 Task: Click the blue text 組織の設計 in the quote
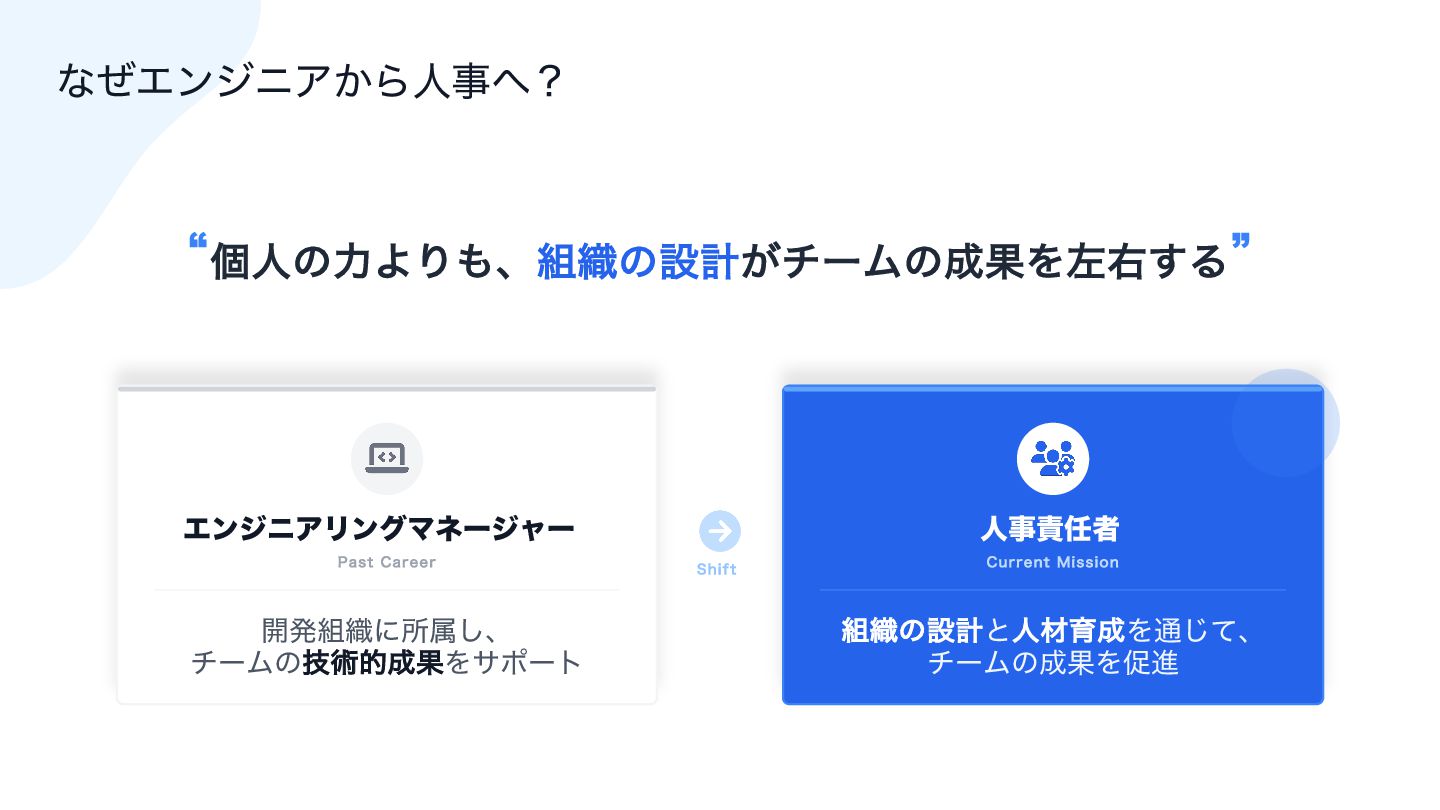tap(637, 262)
